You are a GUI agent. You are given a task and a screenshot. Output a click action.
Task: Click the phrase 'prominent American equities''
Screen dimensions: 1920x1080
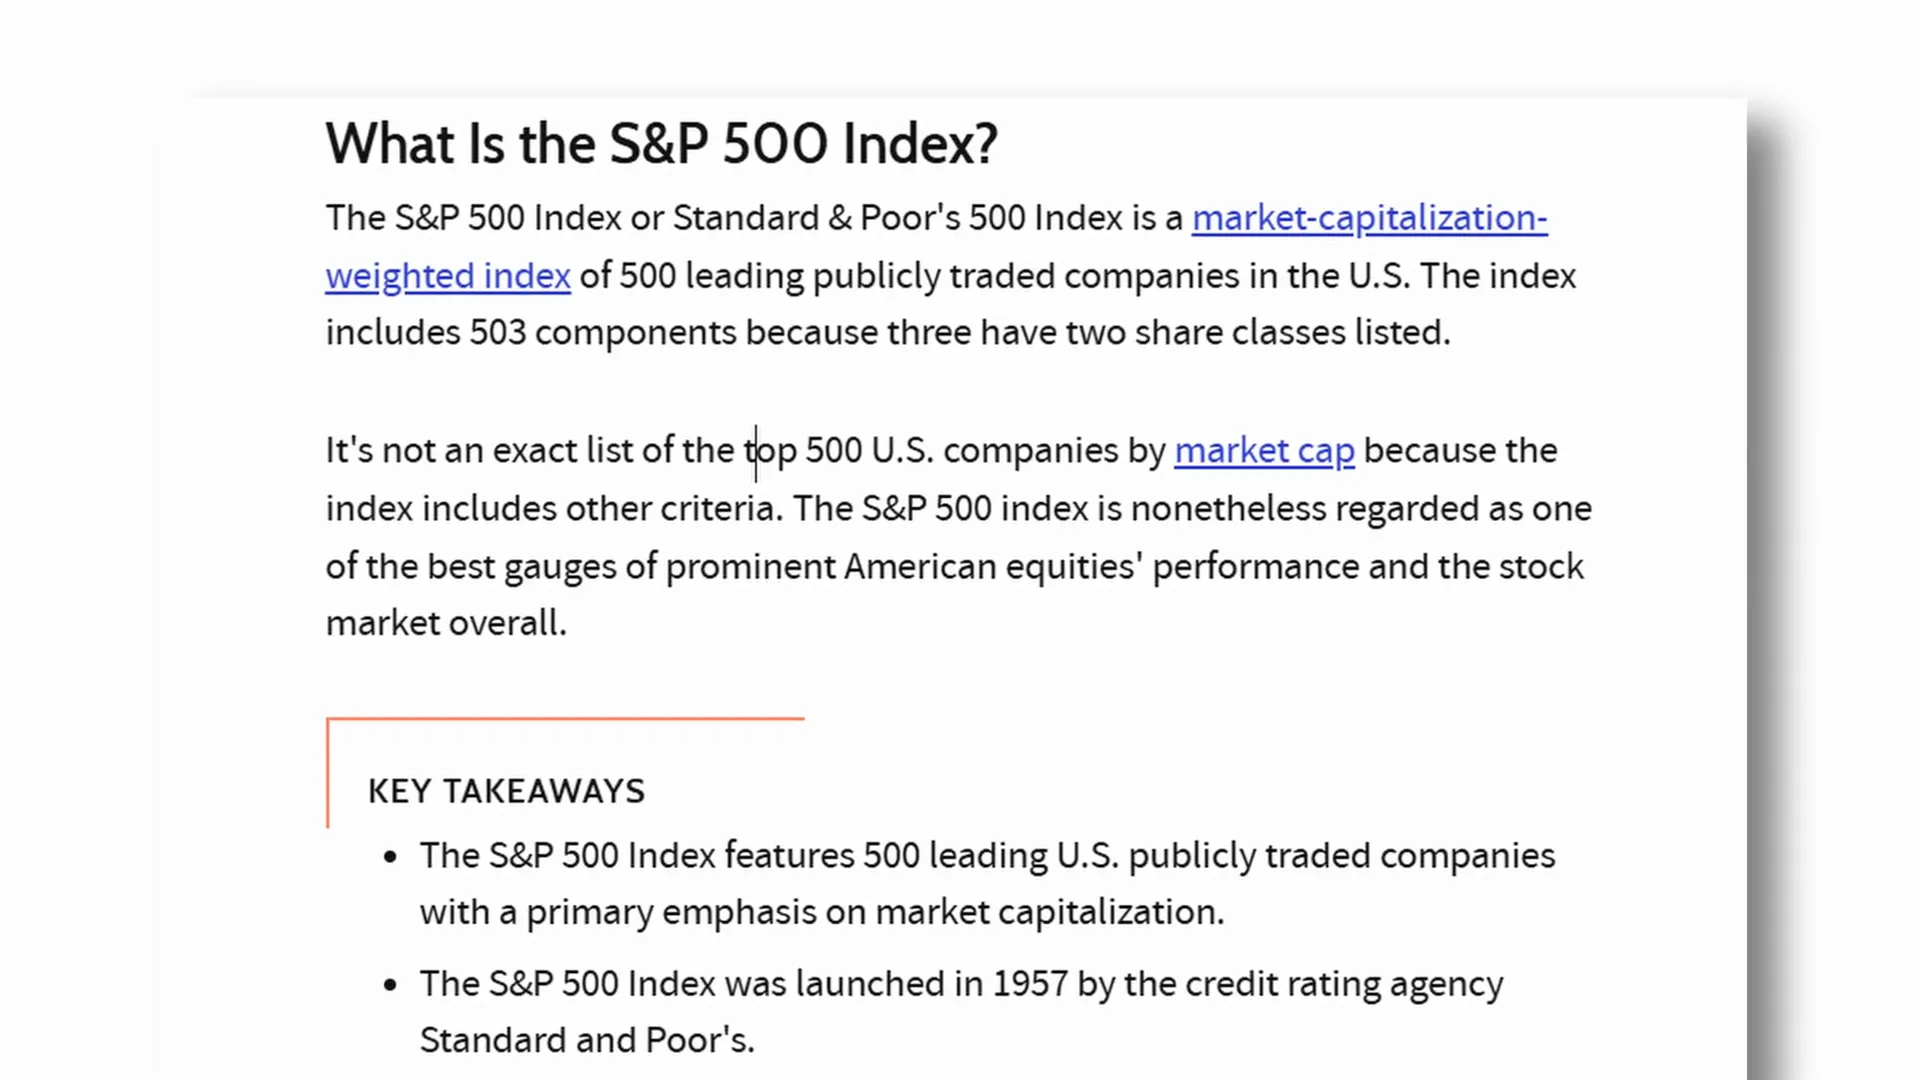[x=904, y=567]
